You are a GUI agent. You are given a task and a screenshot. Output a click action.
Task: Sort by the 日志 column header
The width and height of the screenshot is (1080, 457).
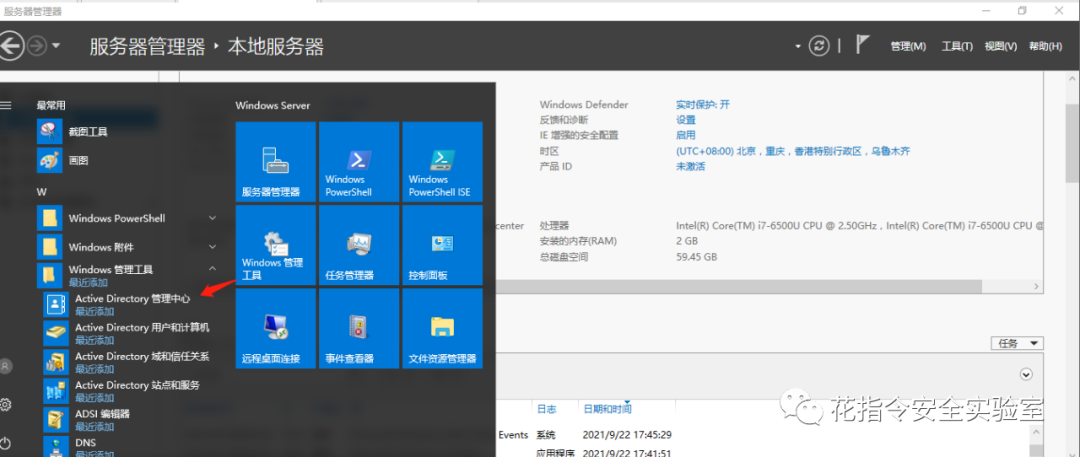(546, 409)
